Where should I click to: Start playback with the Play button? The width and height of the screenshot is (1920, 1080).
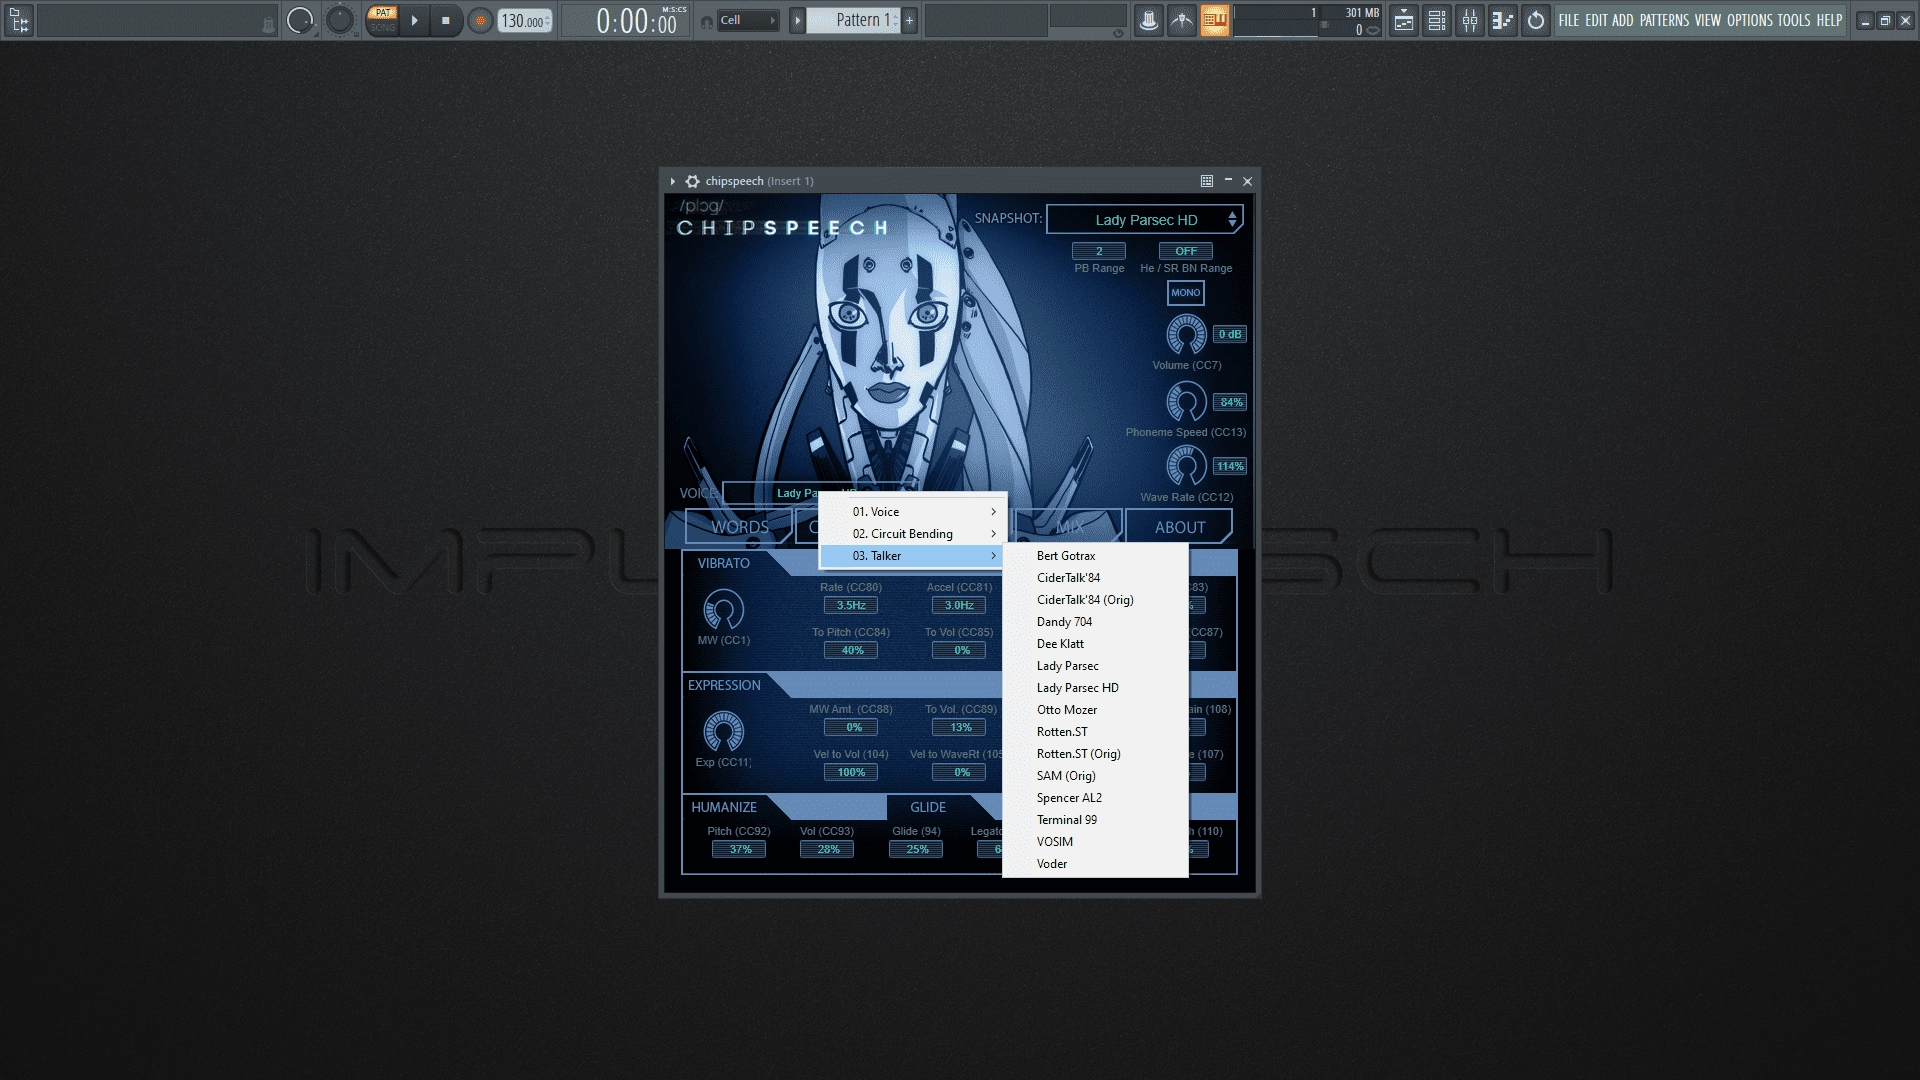pos(415,20)
